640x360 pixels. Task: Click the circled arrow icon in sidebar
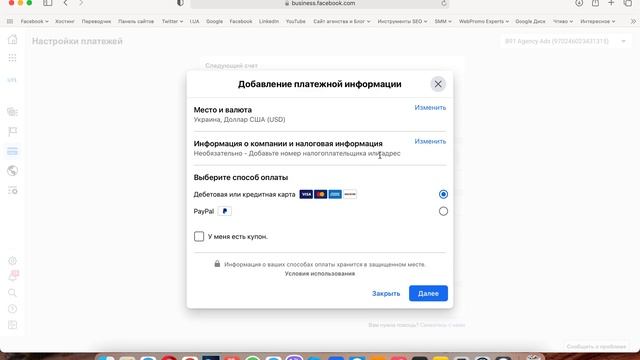[13, 309]
